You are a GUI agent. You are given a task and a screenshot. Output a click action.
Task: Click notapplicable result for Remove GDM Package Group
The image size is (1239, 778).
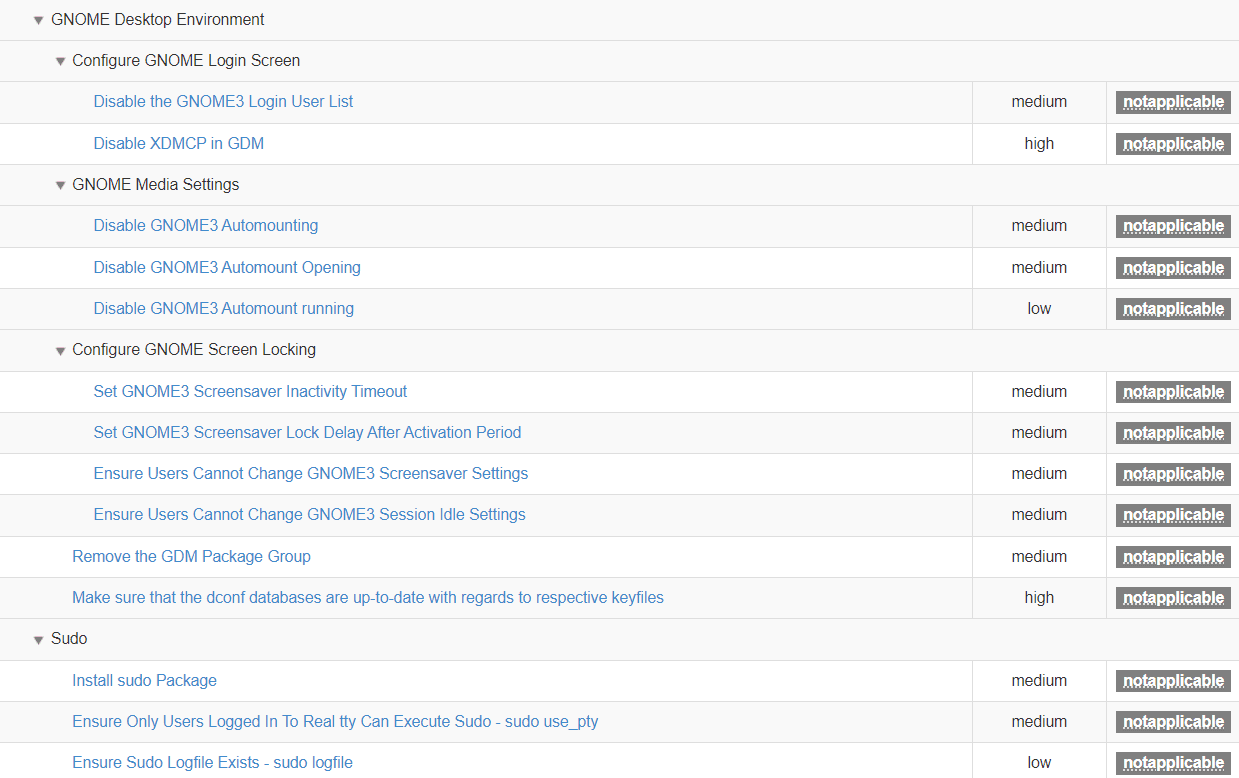(x=1173, y=557)
